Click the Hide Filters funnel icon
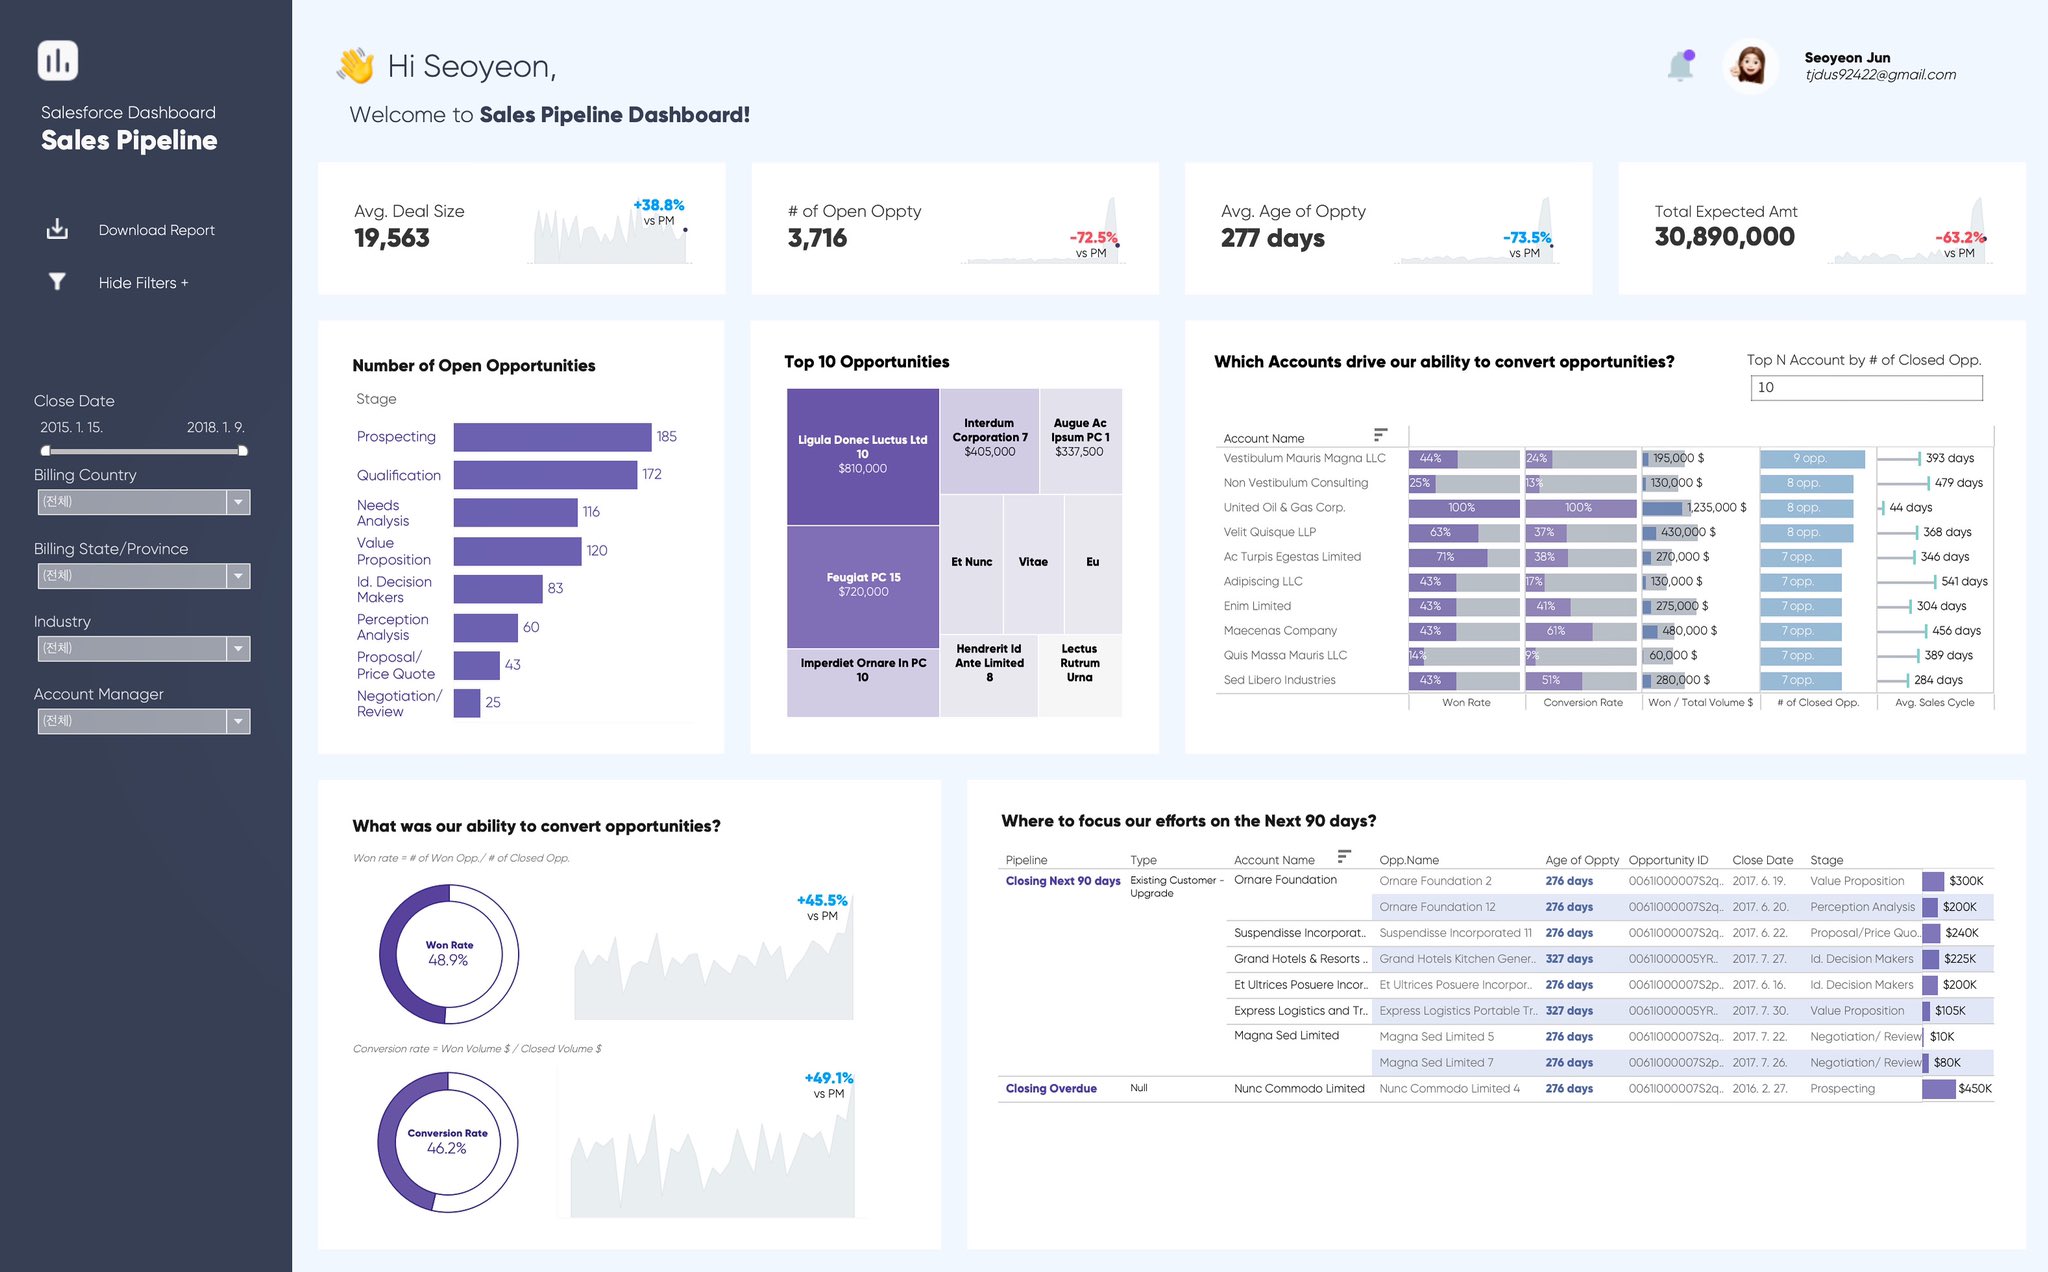2048x1272 pixels. 57,281
